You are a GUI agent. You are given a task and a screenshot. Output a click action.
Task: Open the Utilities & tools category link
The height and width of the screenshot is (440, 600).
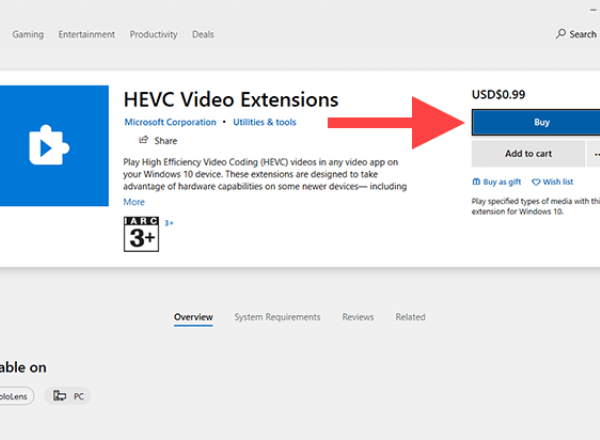[265, 122]
